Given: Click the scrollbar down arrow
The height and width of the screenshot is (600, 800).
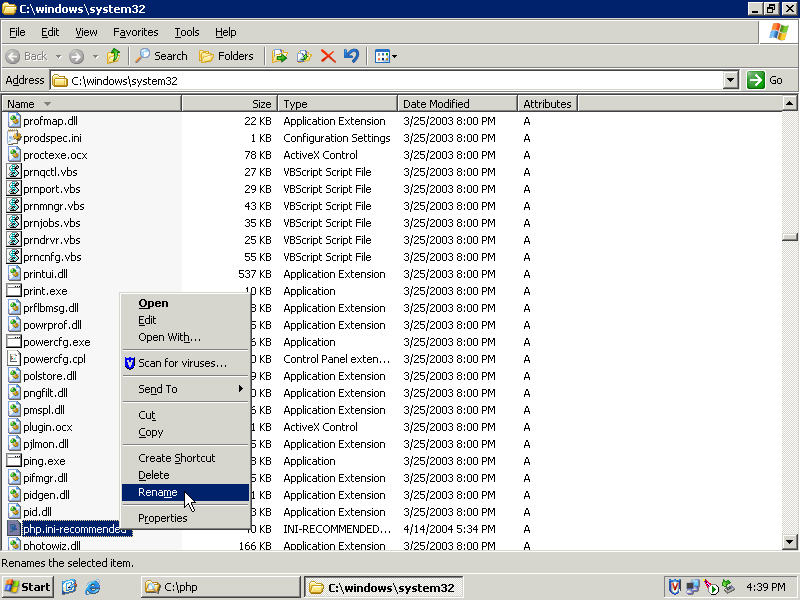Looking at the screenshot, I should coord(790,542).
